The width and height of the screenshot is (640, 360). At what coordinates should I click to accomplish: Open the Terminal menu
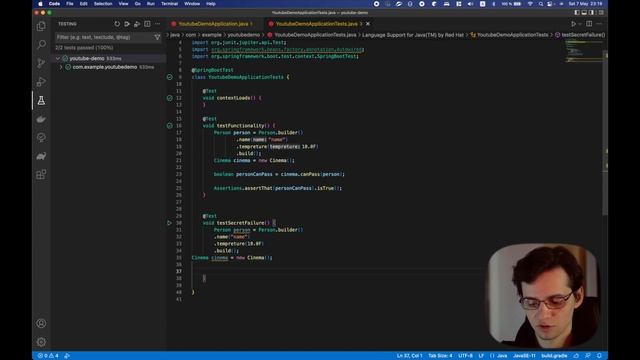[169, 4]
